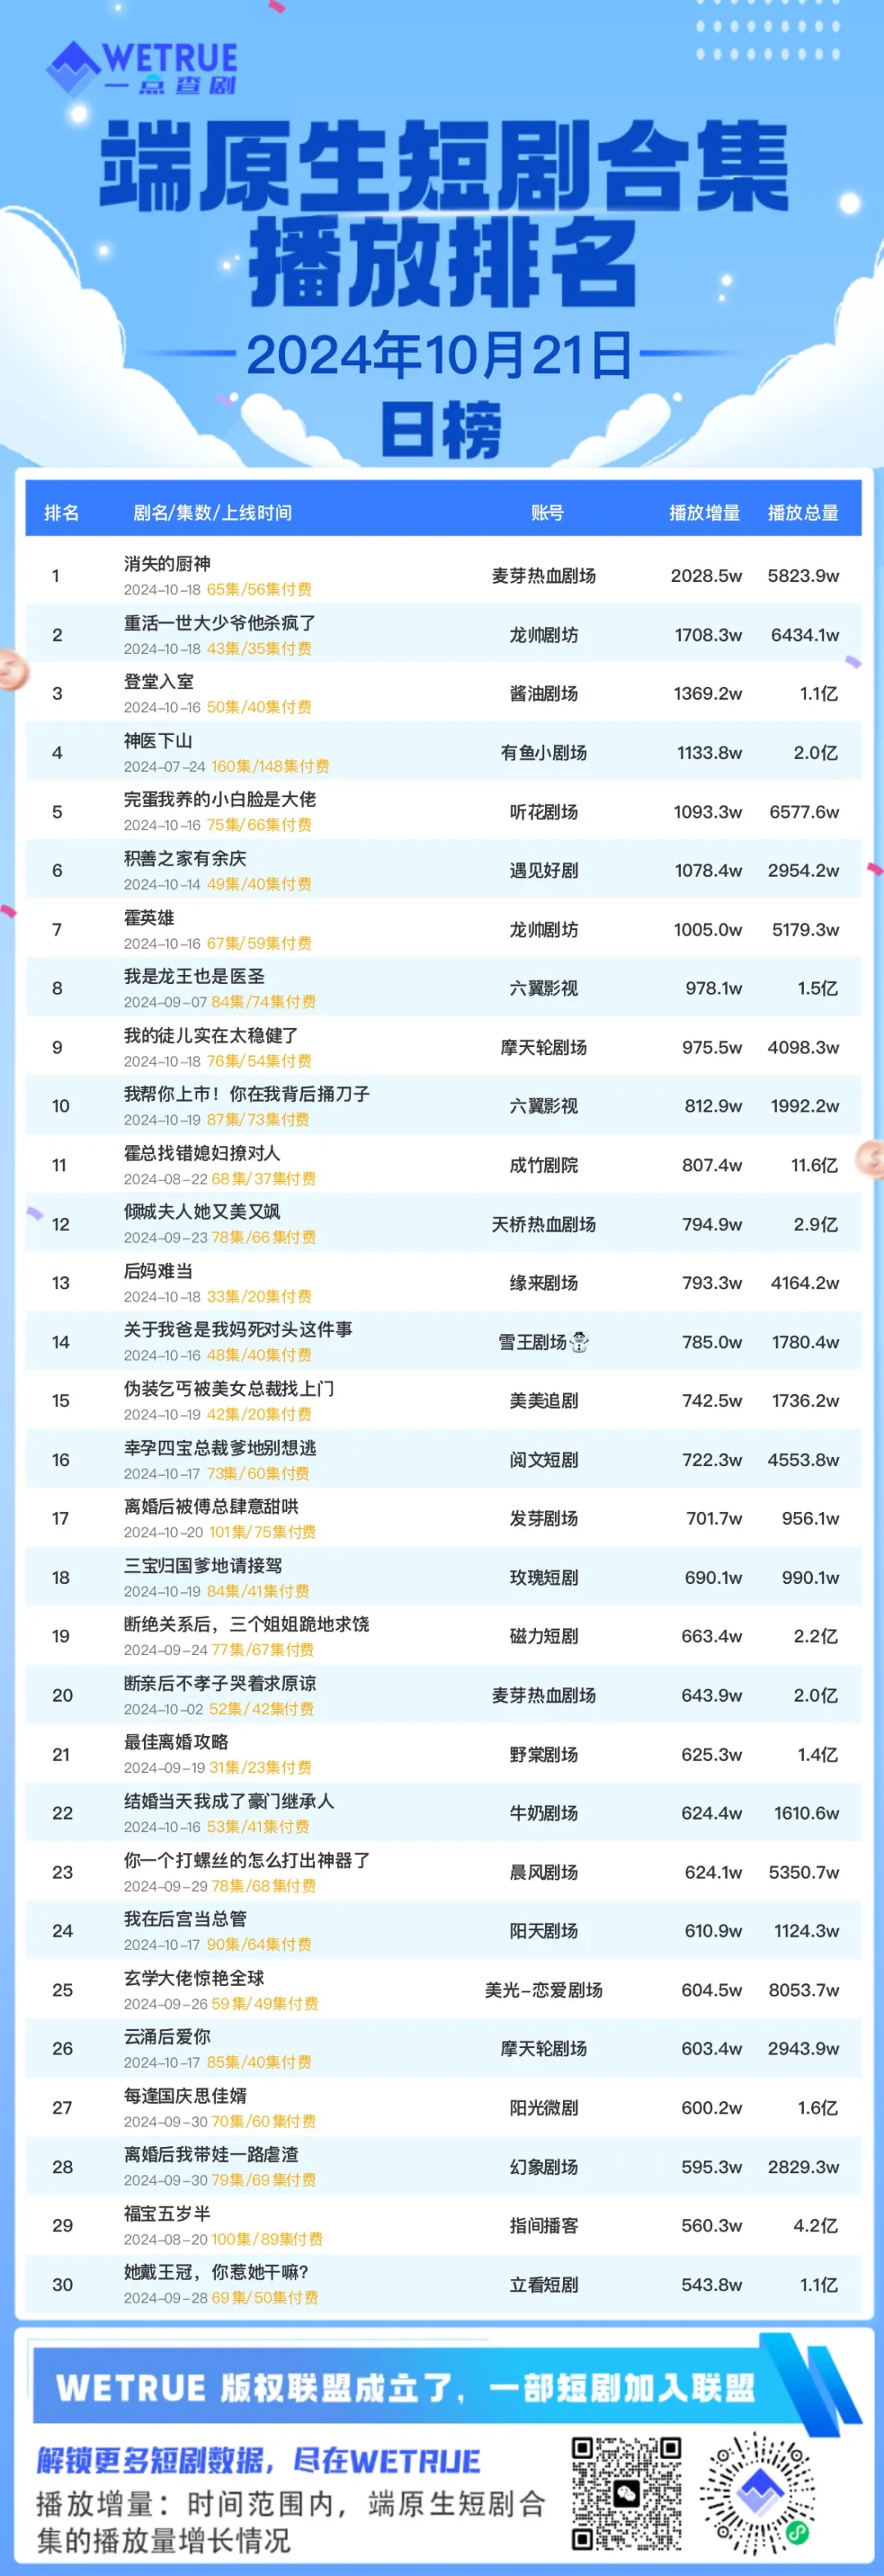Select the drama title 完蛋我养的小白脸是大佬
Screen dimensions: 884x2576
pyautogui.click(x=220, y=799)
